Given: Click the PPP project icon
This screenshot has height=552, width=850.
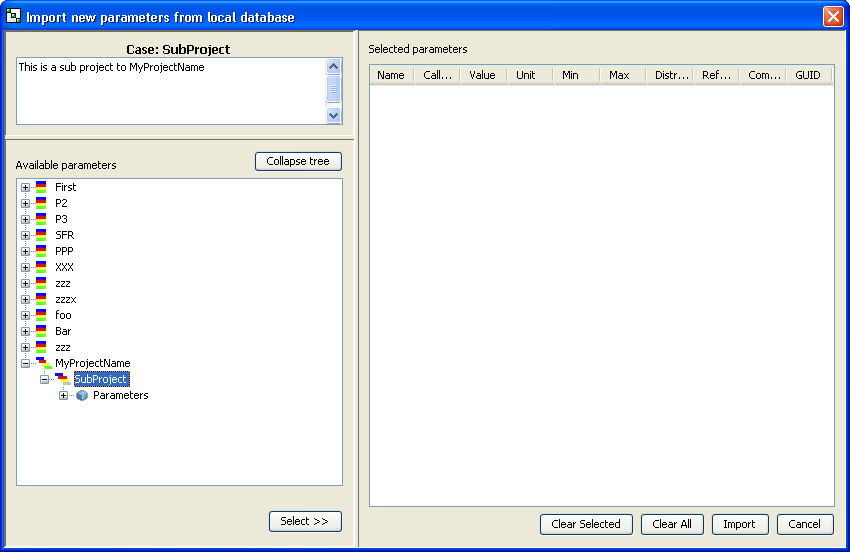Looking at the screenshot, I should (x=41, y=251).
